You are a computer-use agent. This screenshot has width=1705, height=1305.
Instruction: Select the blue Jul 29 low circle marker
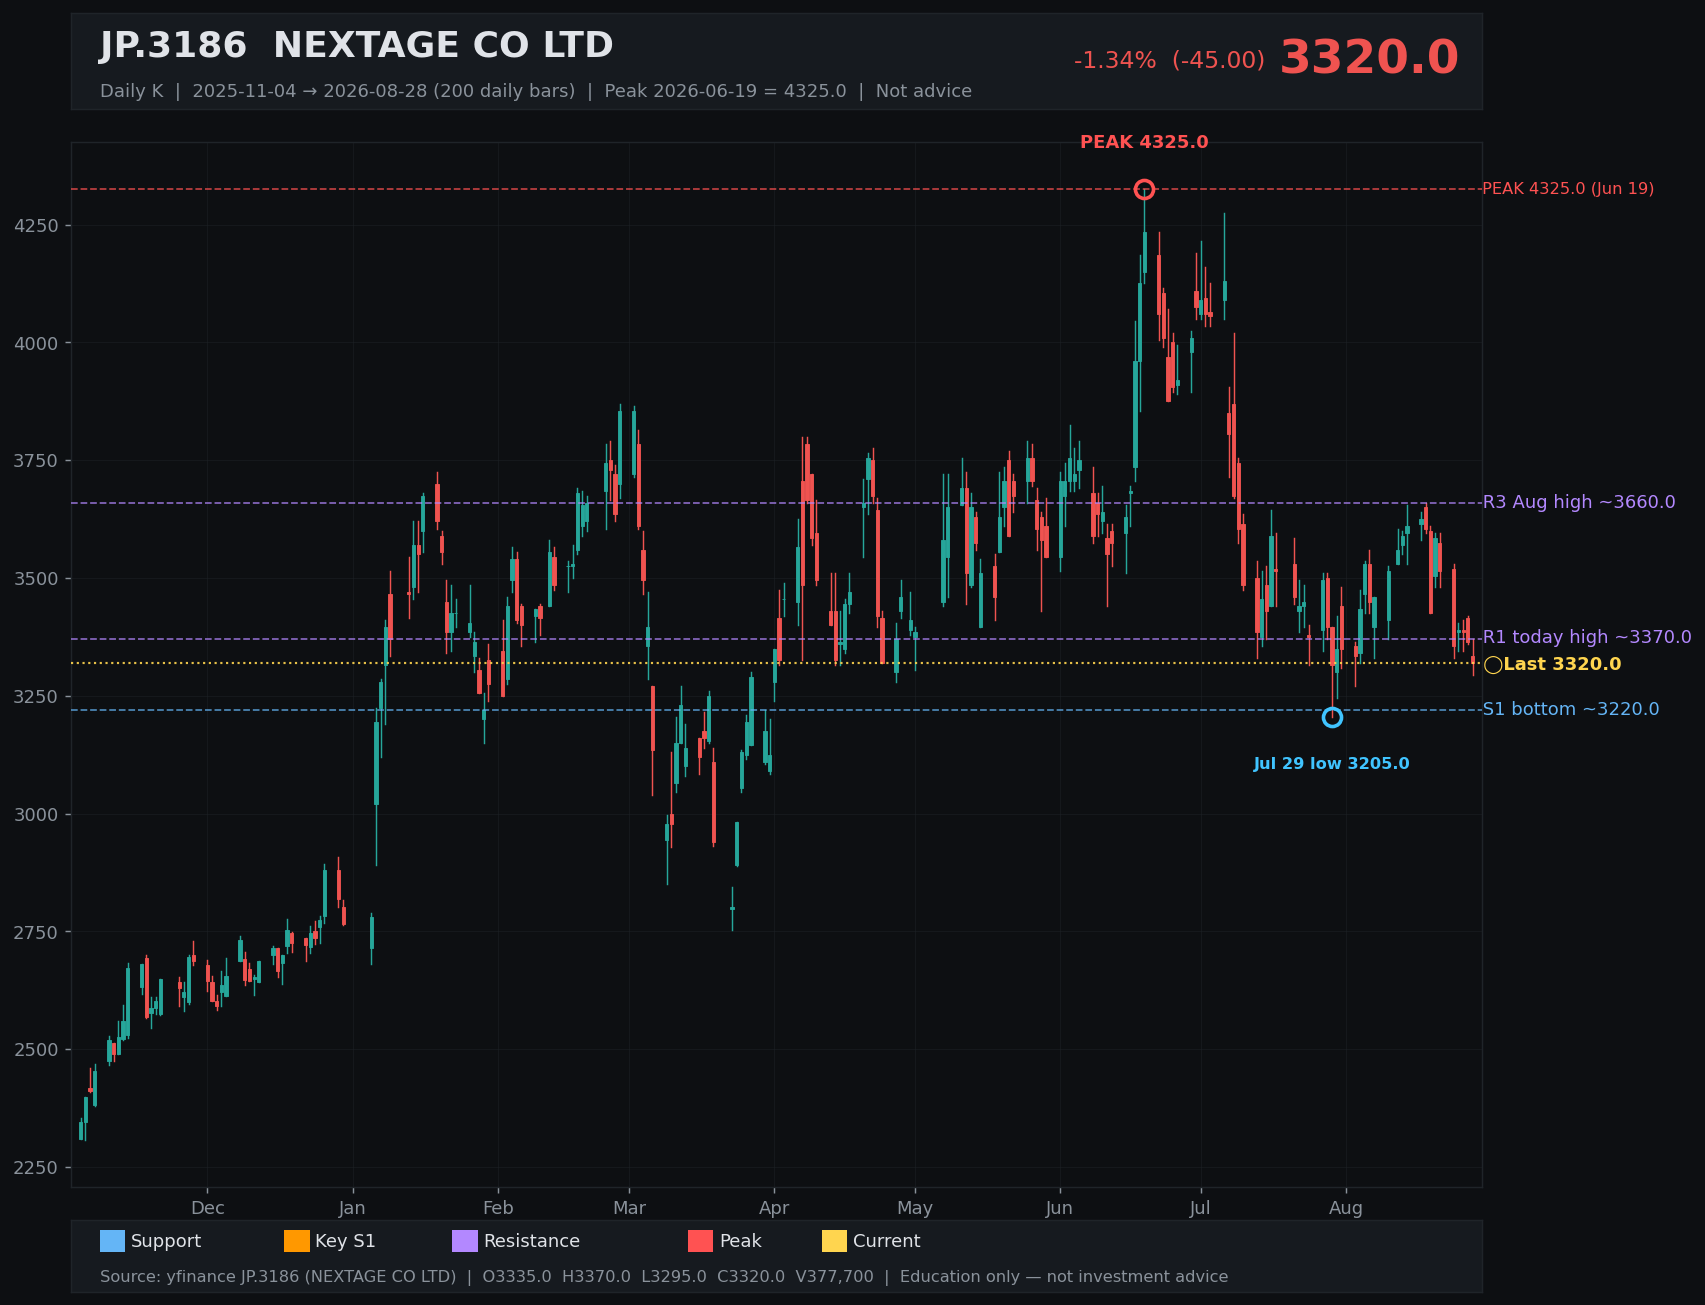click(1332, 717)
